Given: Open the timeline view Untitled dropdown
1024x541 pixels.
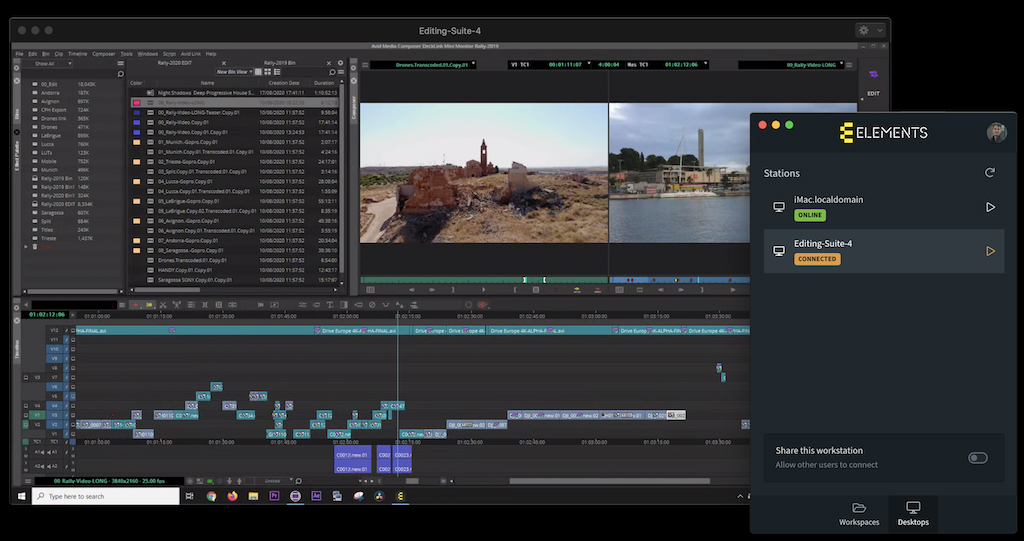Looking at the screenshot, I should click(x=275, y=481).
